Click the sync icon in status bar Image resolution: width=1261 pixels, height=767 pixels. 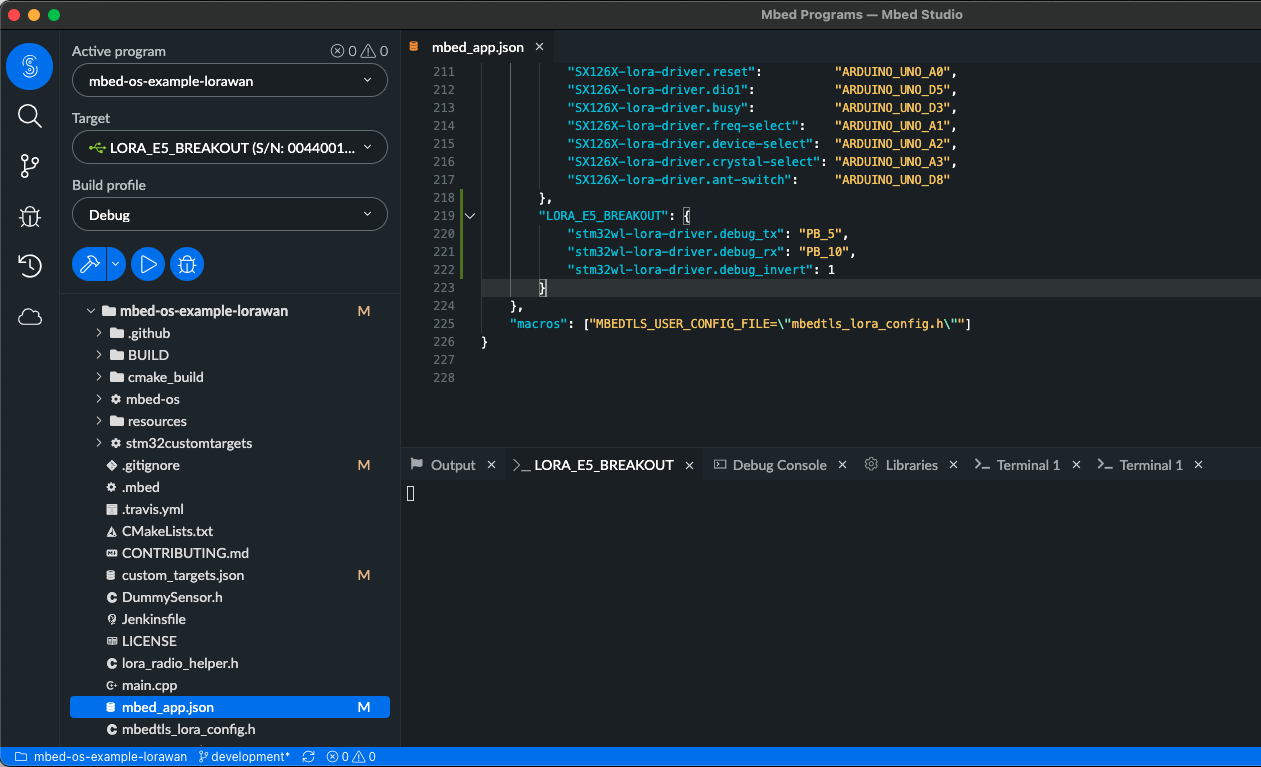309,757
